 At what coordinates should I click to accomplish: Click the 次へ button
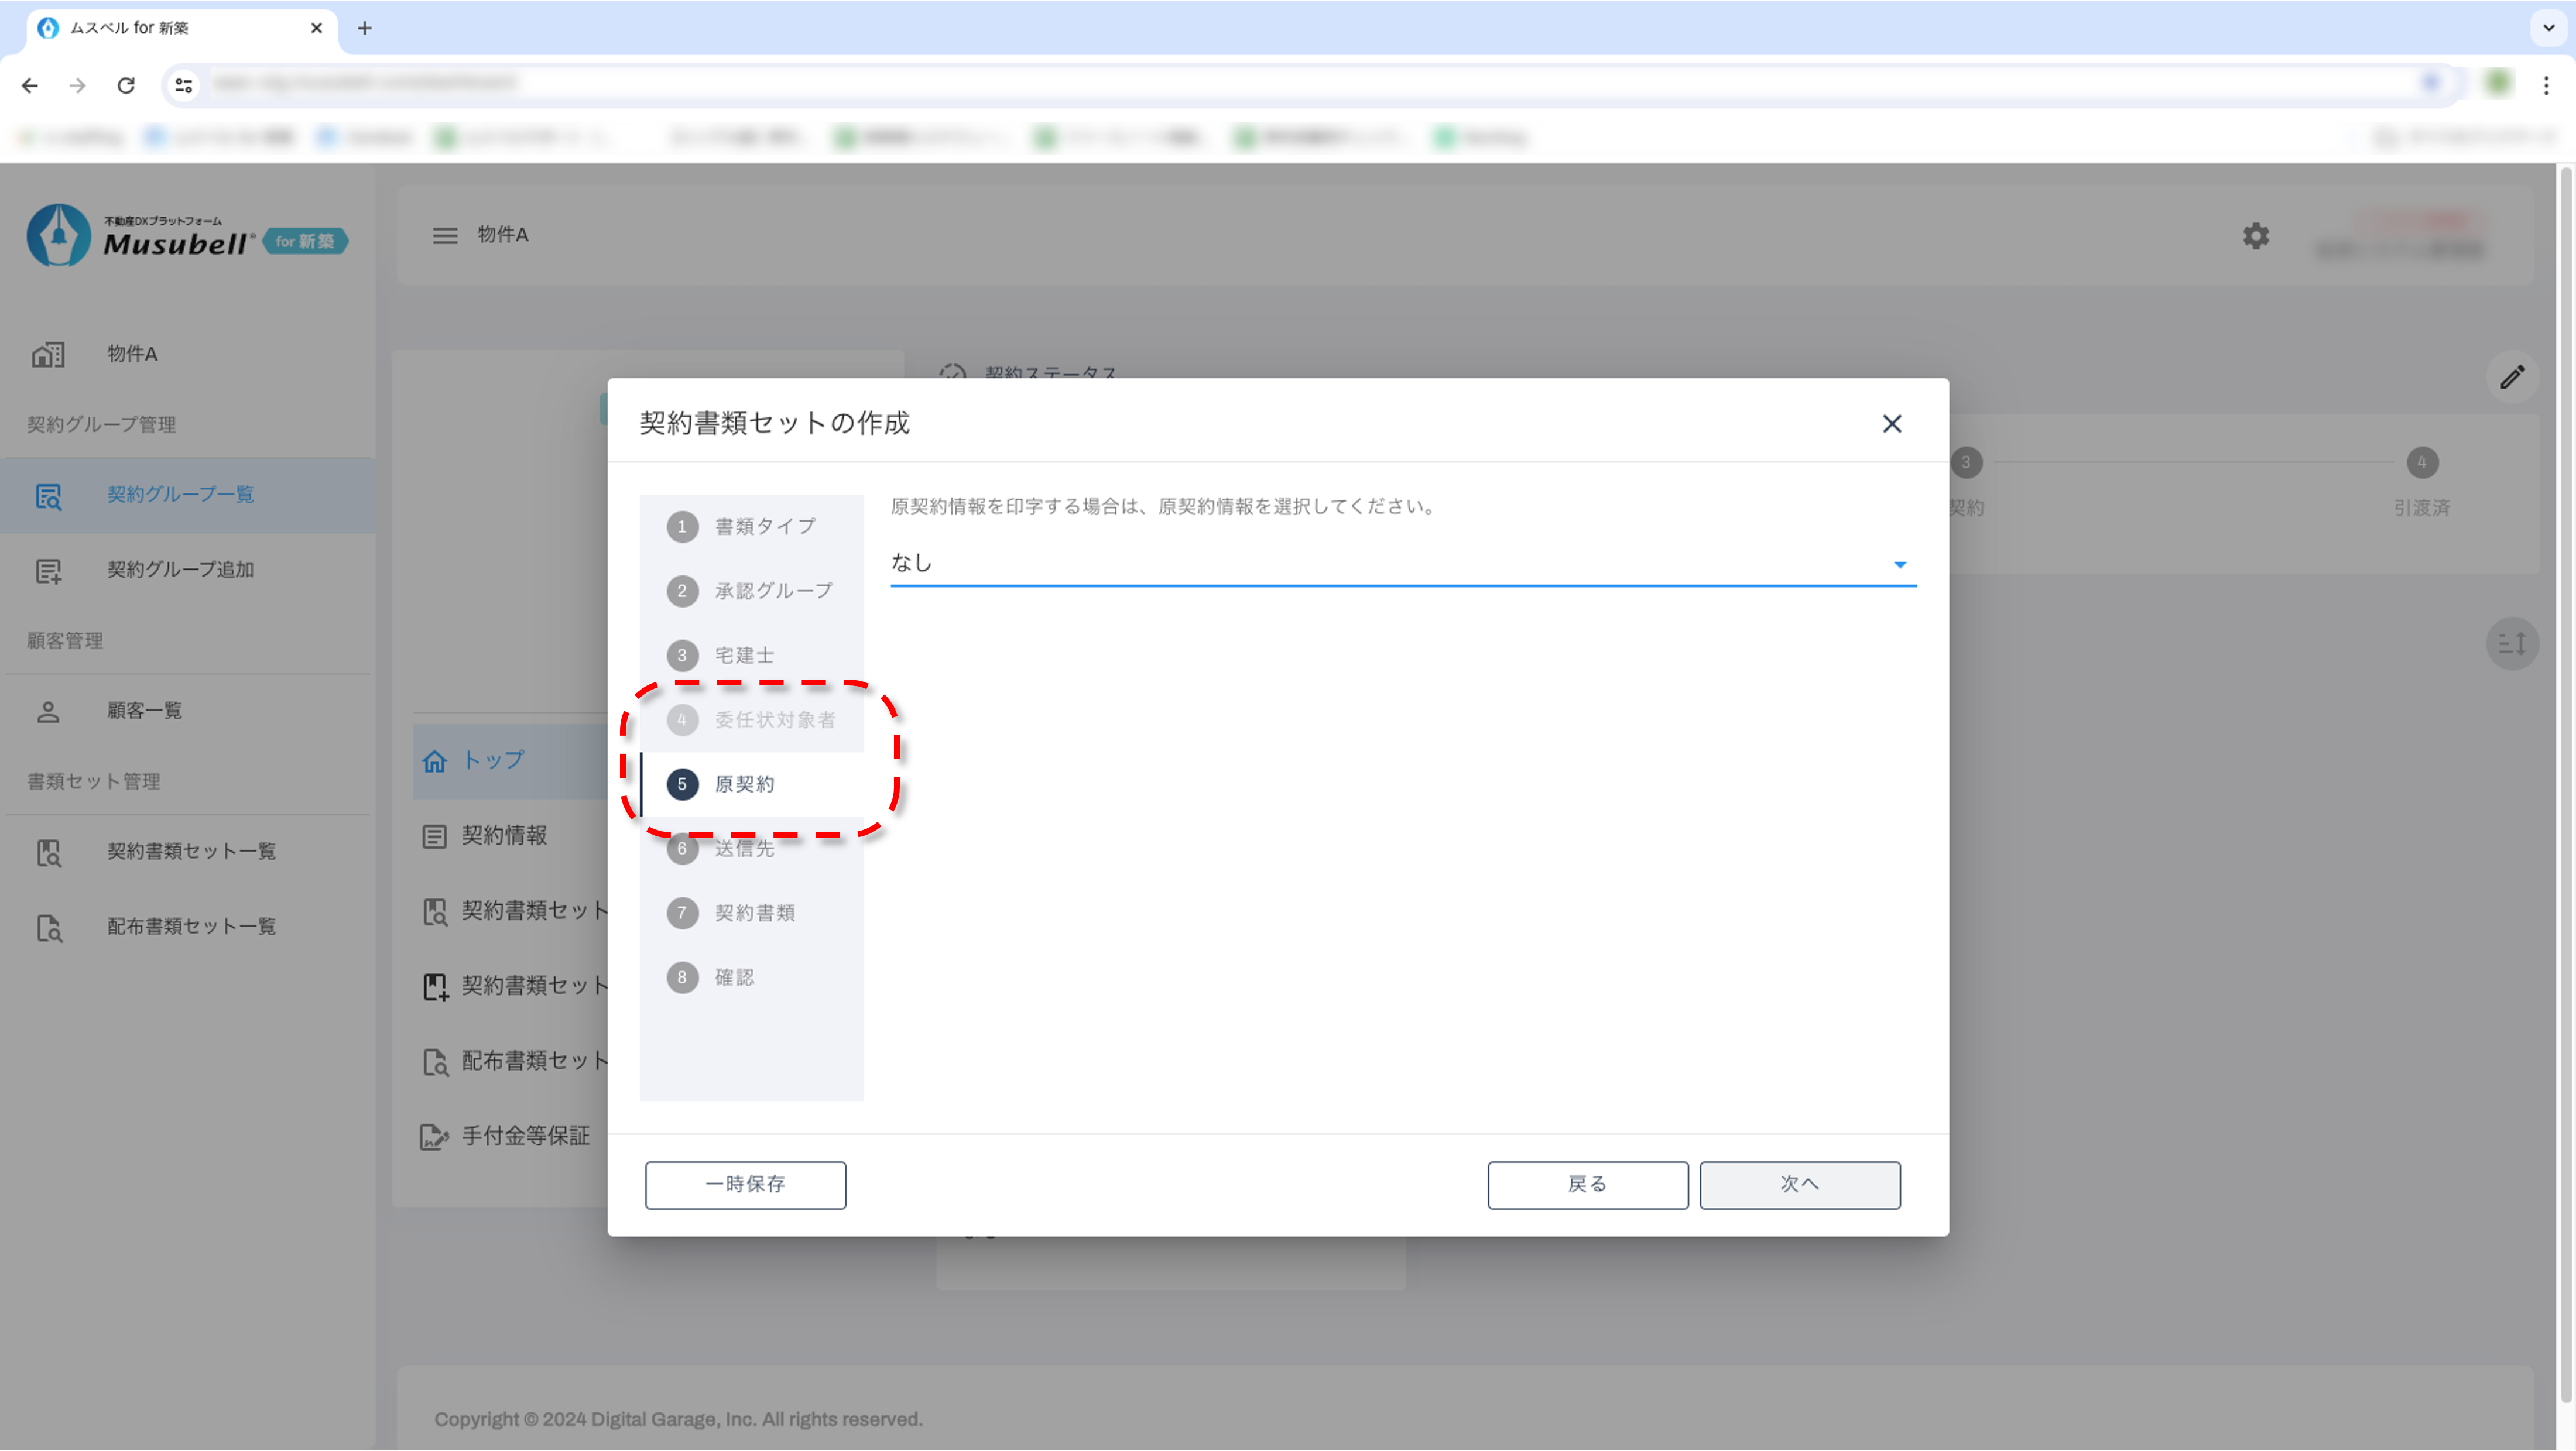pyautogui.click(x=1799, y=1184)
